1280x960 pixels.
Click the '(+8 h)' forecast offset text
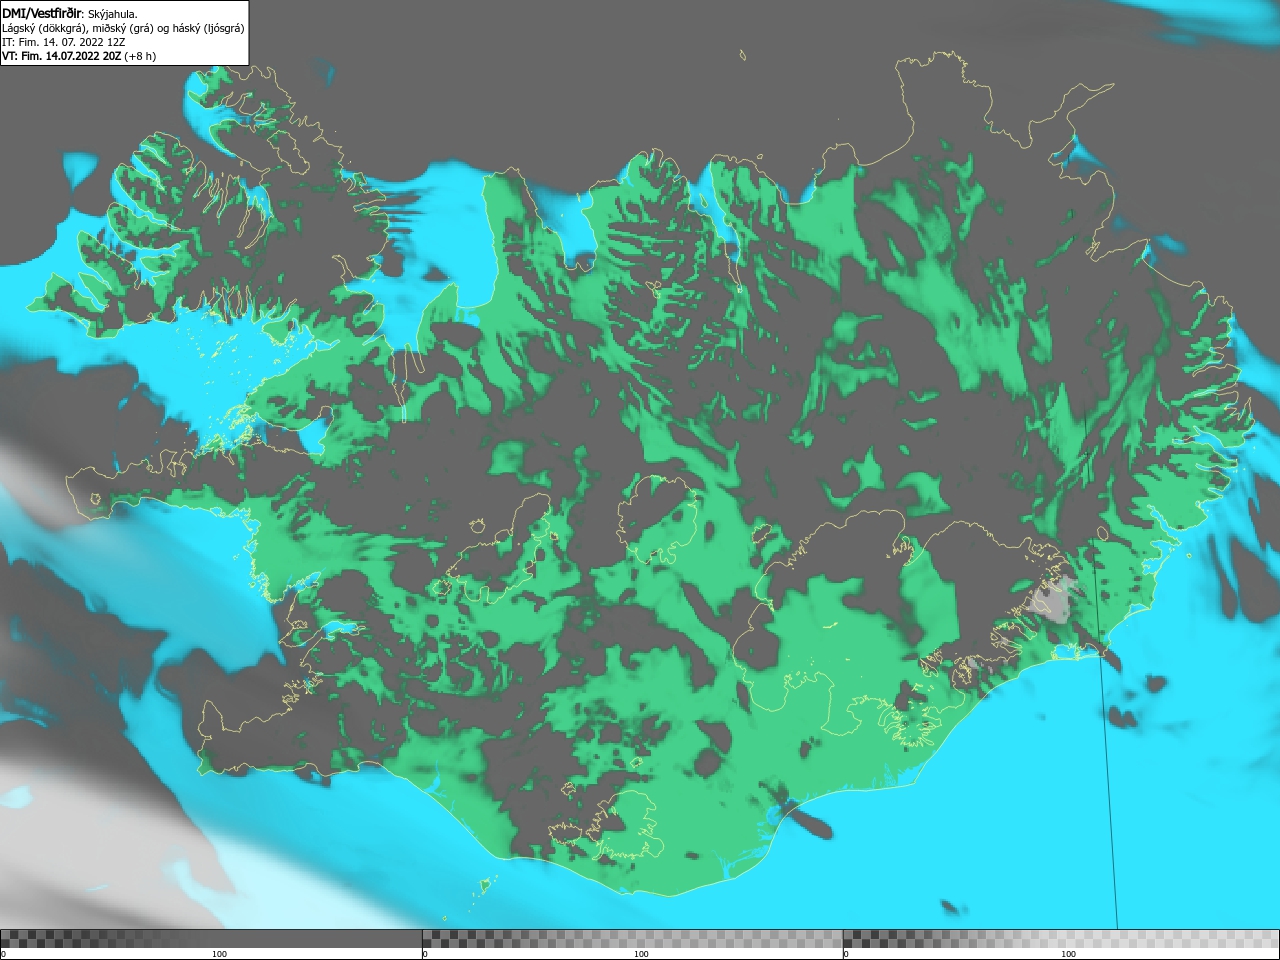click(x=140, y=56)
